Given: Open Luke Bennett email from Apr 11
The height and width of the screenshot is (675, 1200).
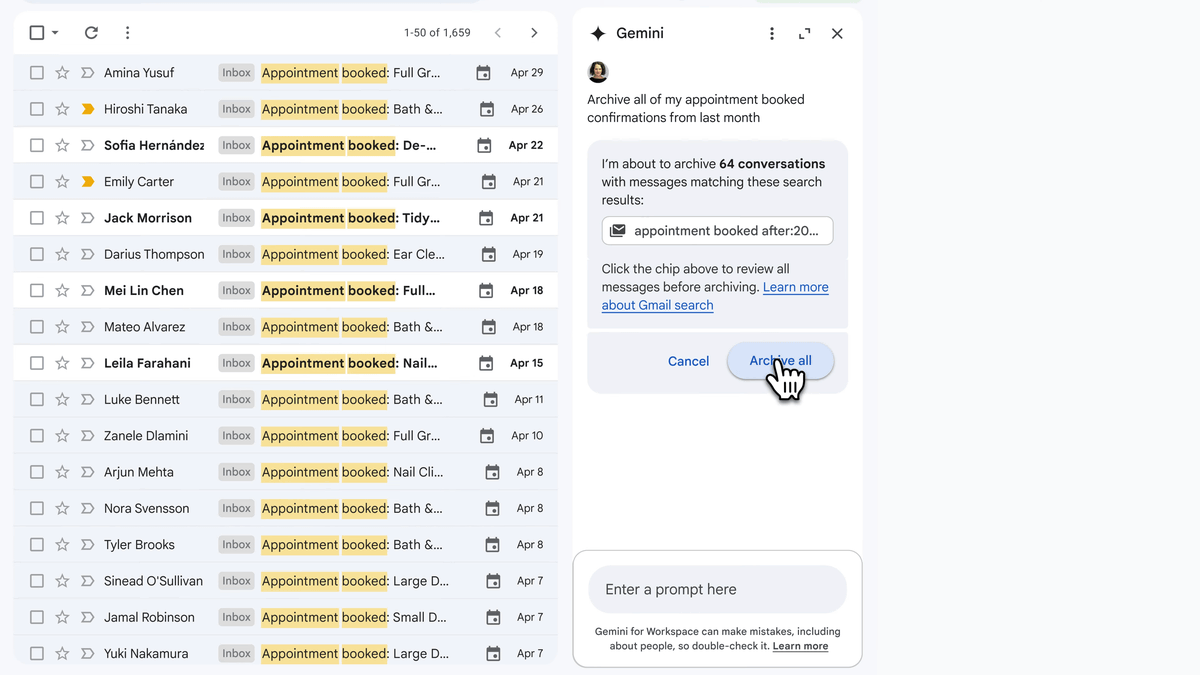Looking at the screenshot, I should (x=285, y=399).
